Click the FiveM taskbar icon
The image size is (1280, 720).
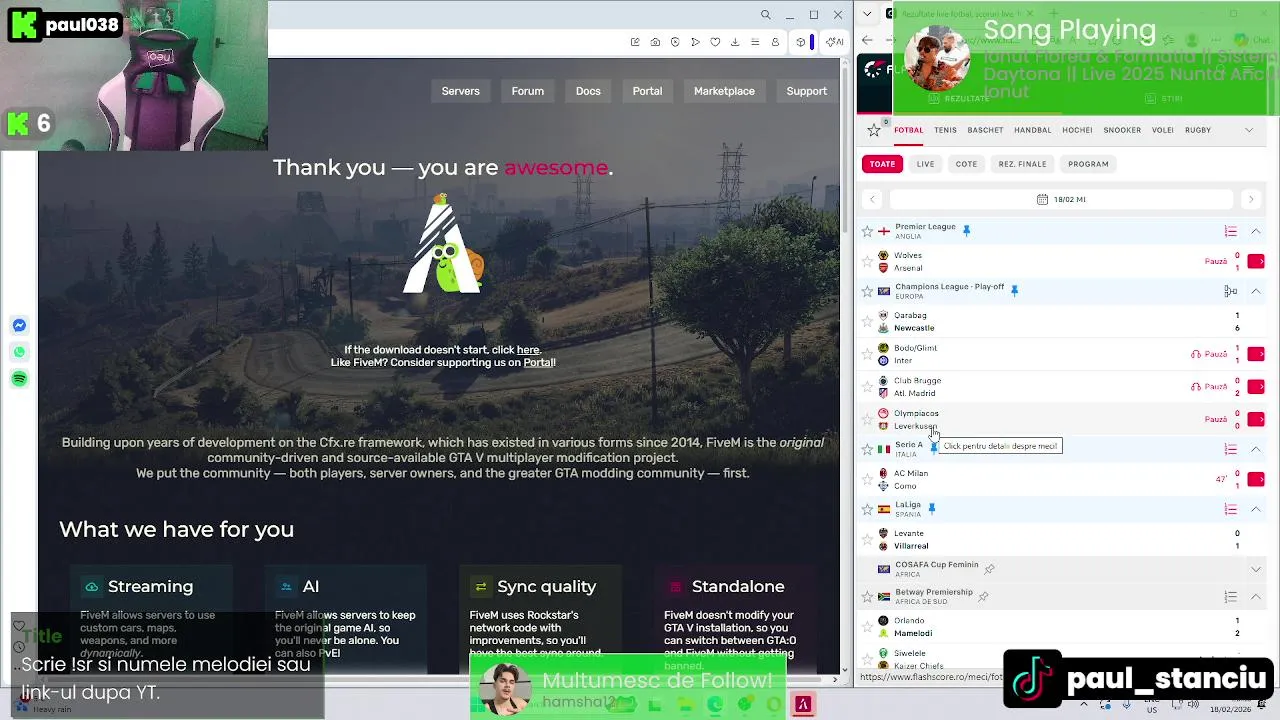coord(802,705)
